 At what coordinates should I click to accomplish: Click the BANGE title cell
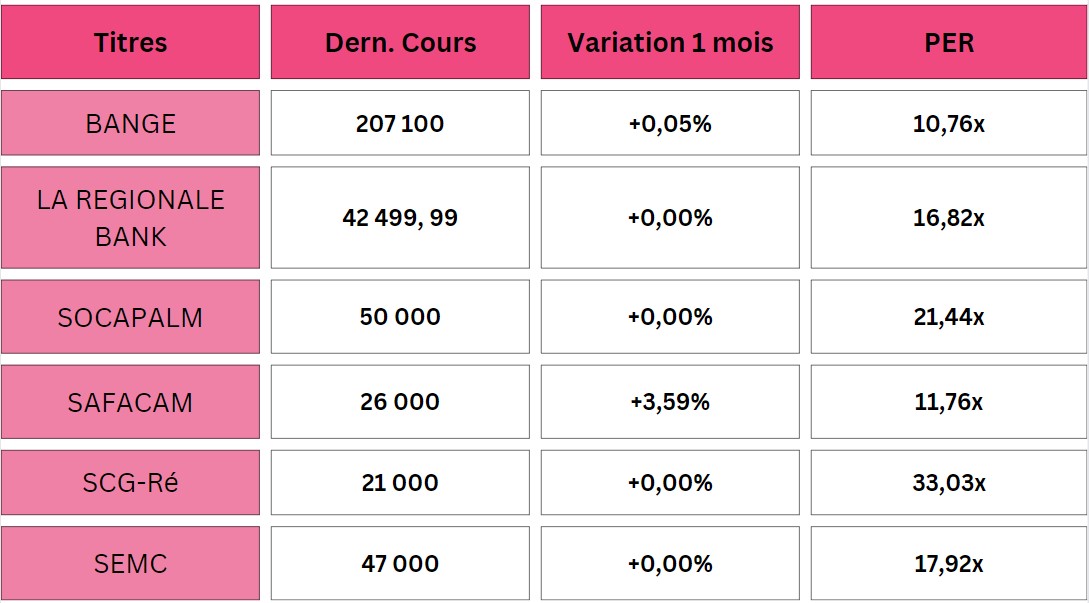pos(130,123)
